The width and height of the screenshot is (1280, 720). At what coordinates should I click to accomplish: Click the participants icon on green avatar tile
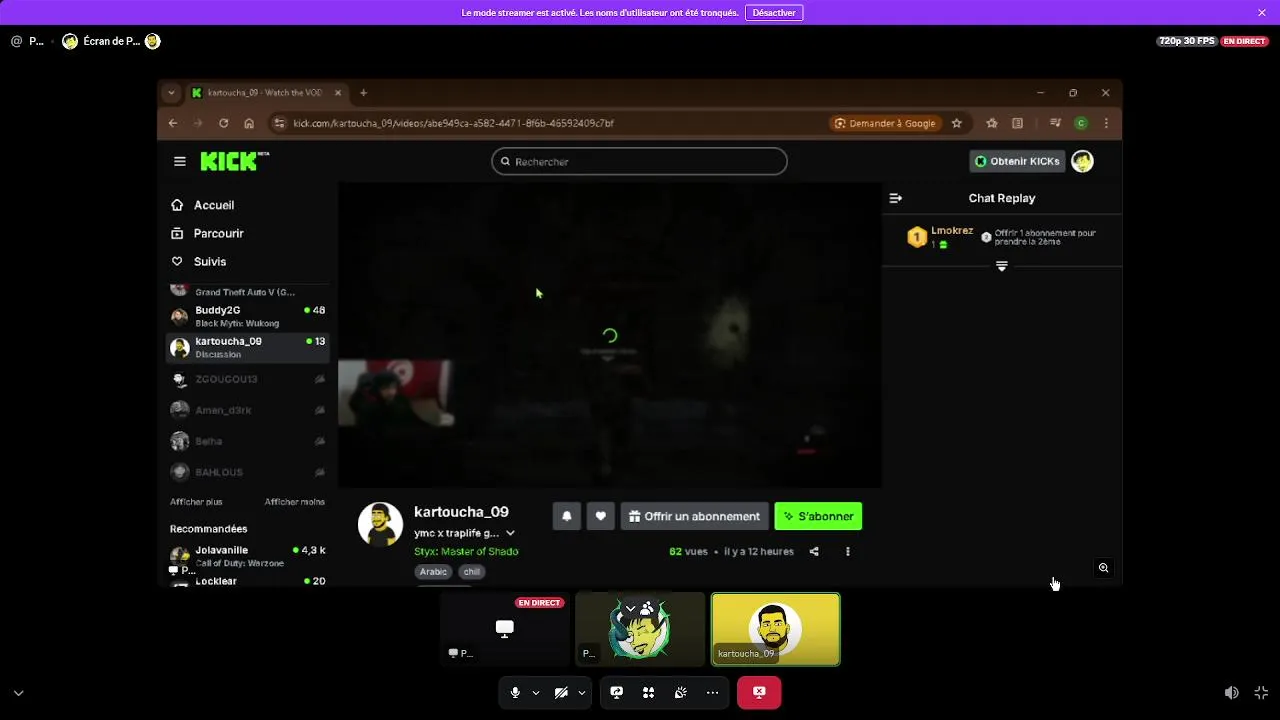coord(647,608)
